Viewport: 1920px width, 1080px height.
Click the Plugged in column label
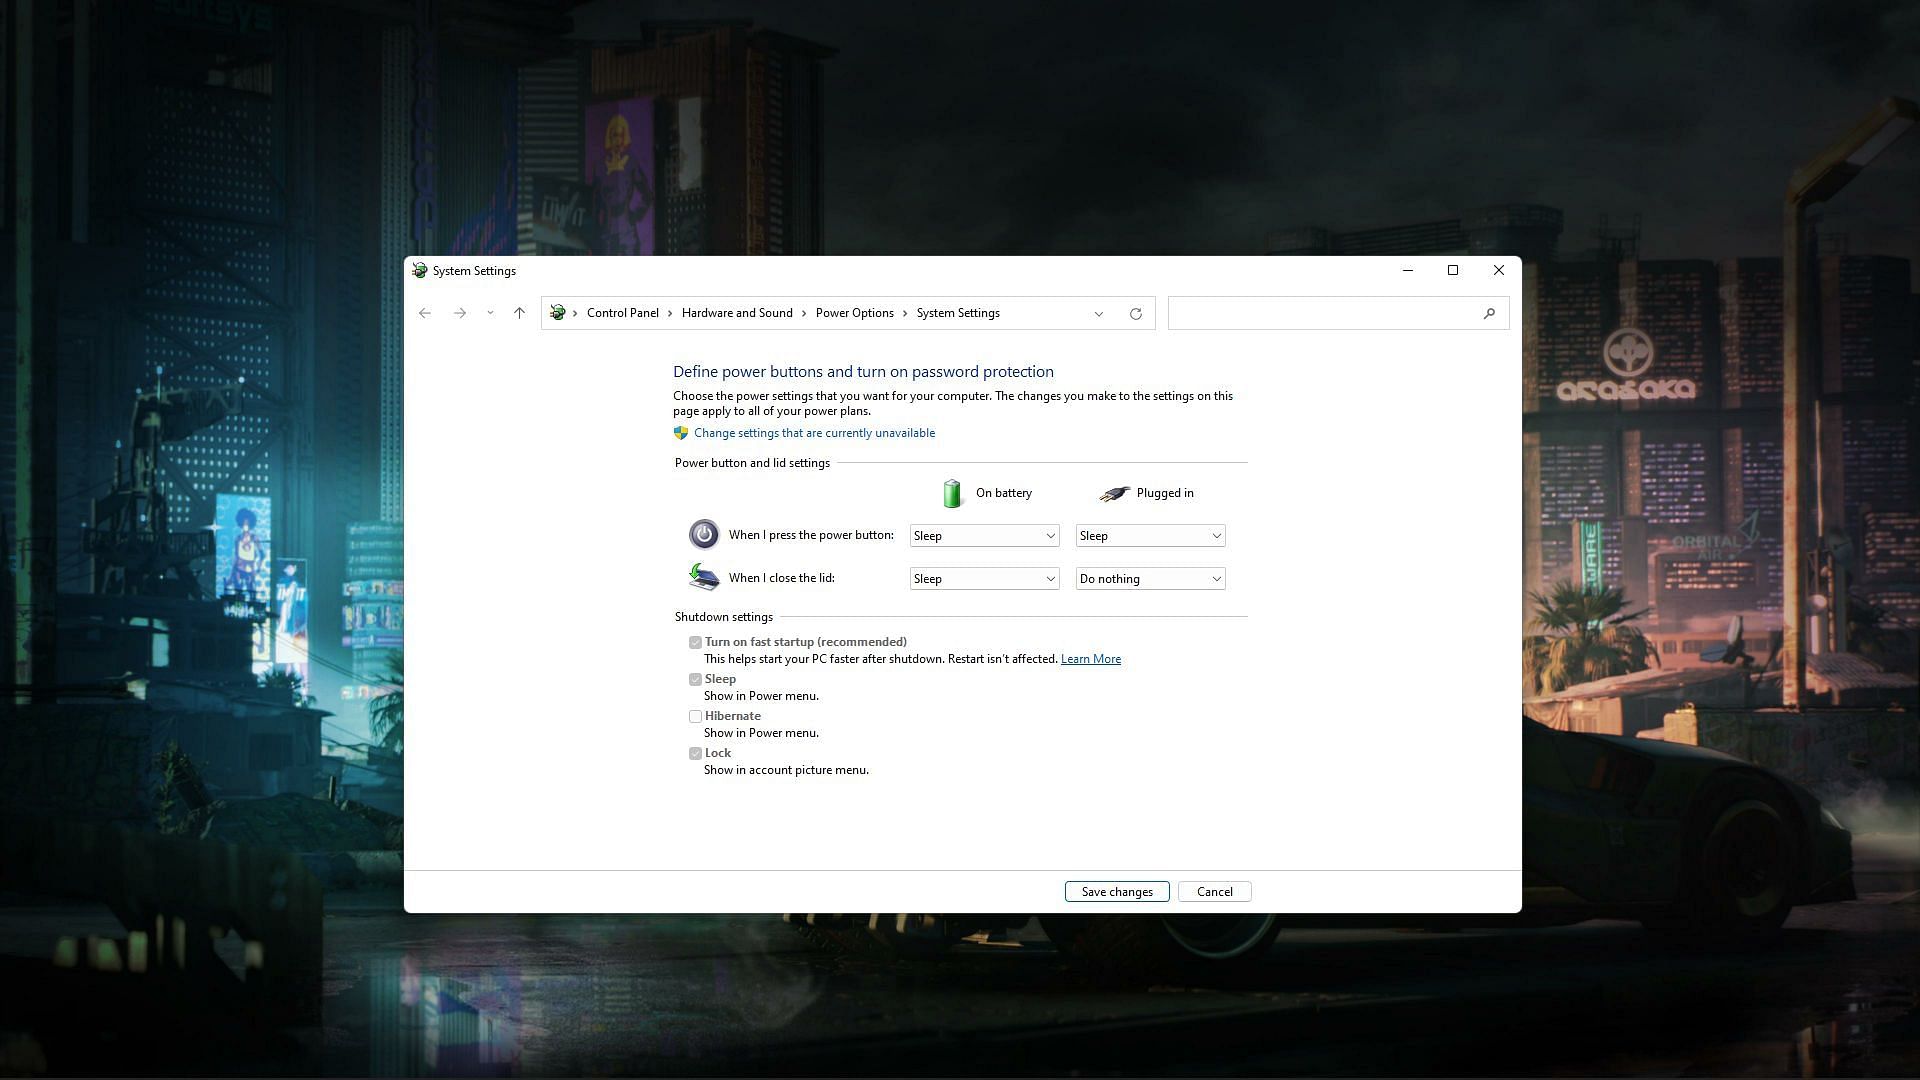pyautogui.click(x=1165, y=493)
